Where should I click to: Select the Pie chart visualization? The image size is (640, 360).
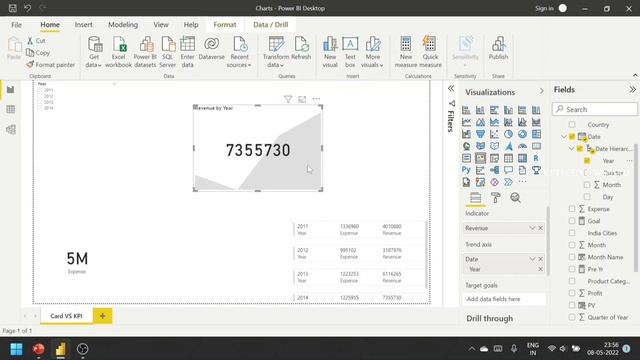pos(508,134)
